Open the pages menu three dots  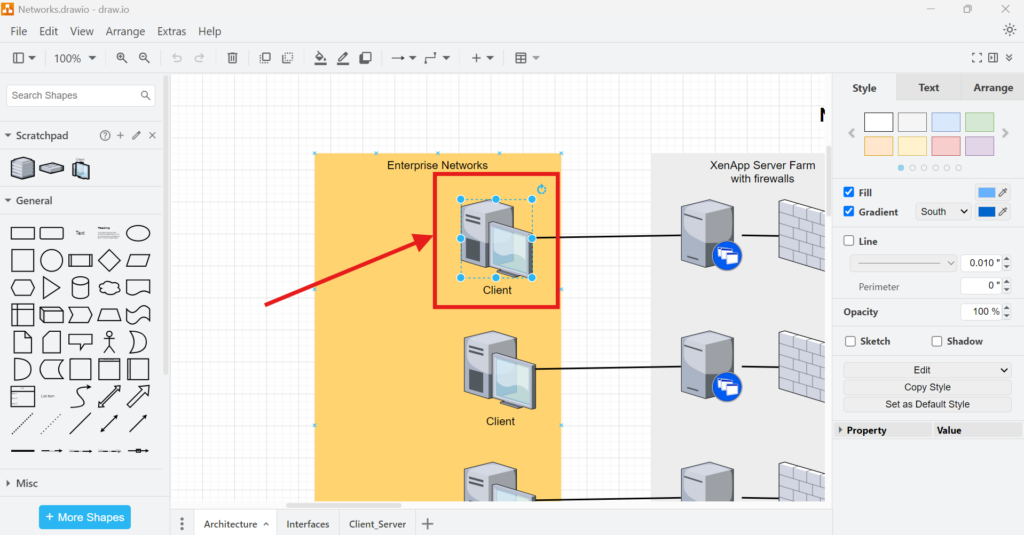182,524
